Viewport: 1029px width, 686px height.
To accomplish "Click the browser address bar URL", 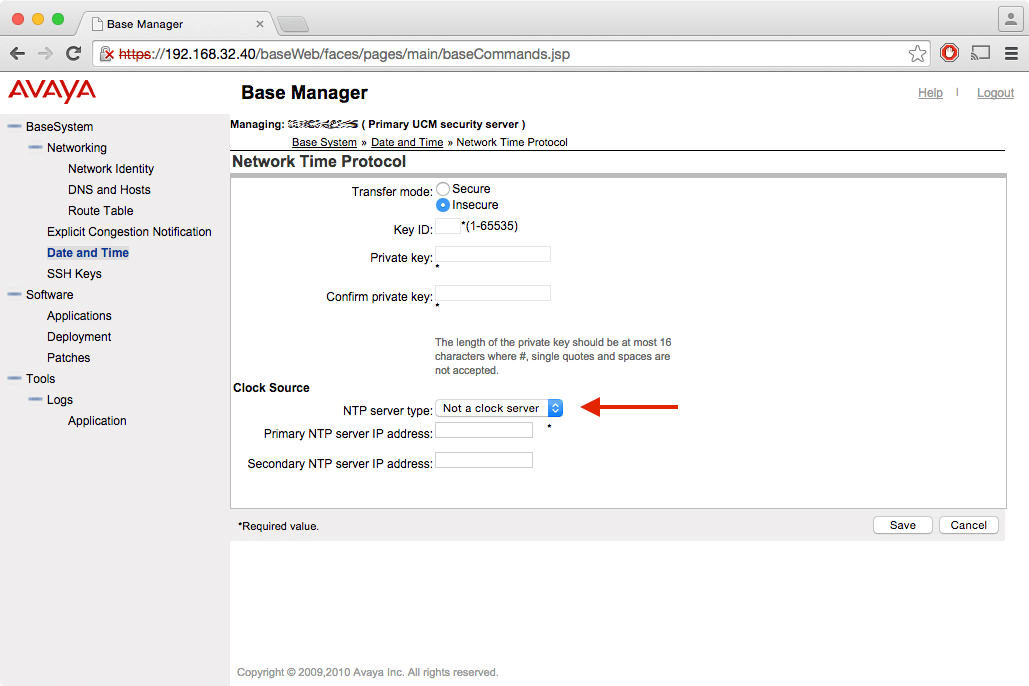I will 345,54.
